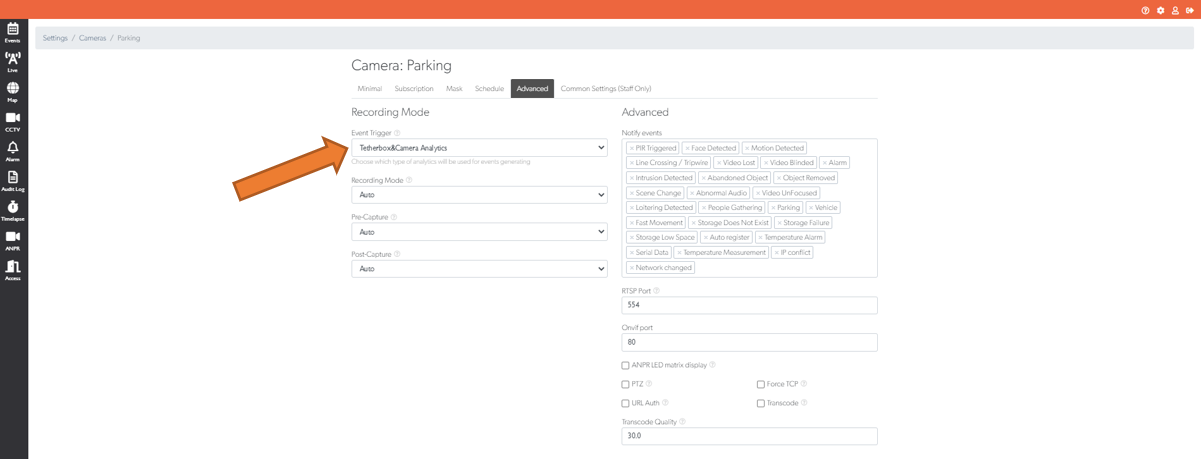Select the Advanced tab
This screenshot has width=1201, height=459.
pyautogui.click(x=532, y=89)
